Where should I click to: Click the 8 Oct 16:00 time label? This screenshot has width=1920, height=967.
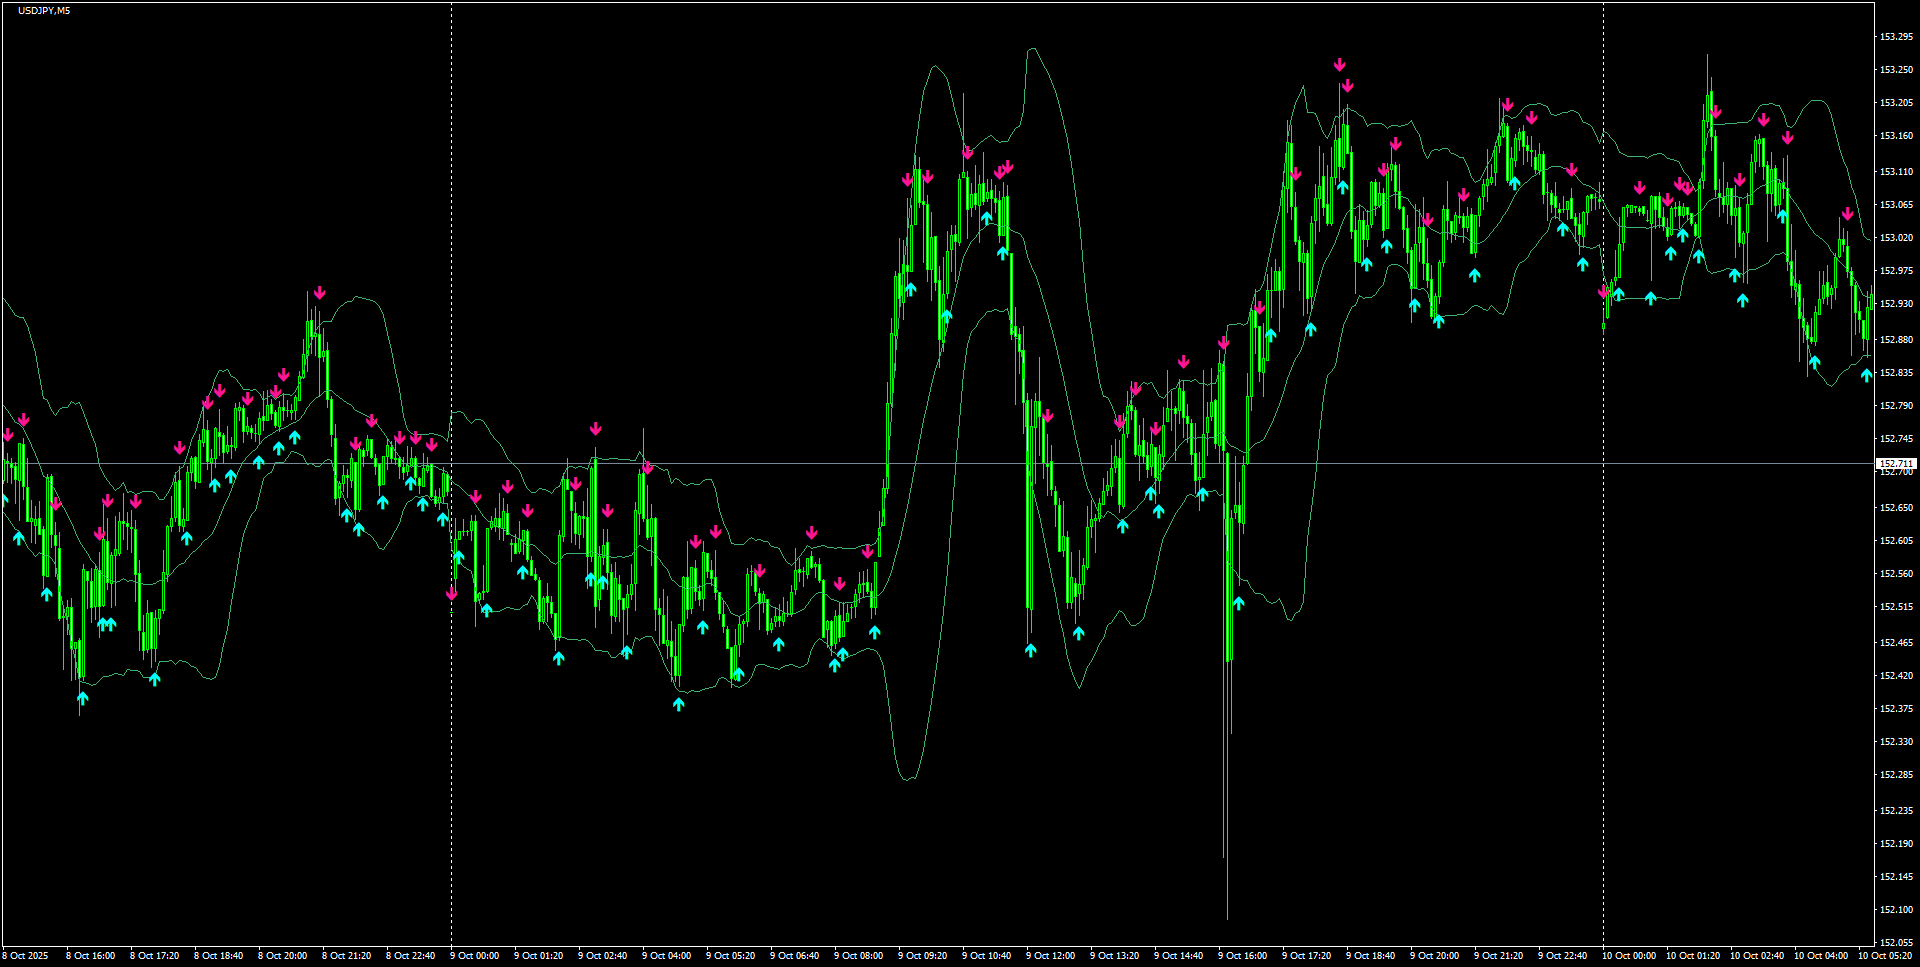90,956
